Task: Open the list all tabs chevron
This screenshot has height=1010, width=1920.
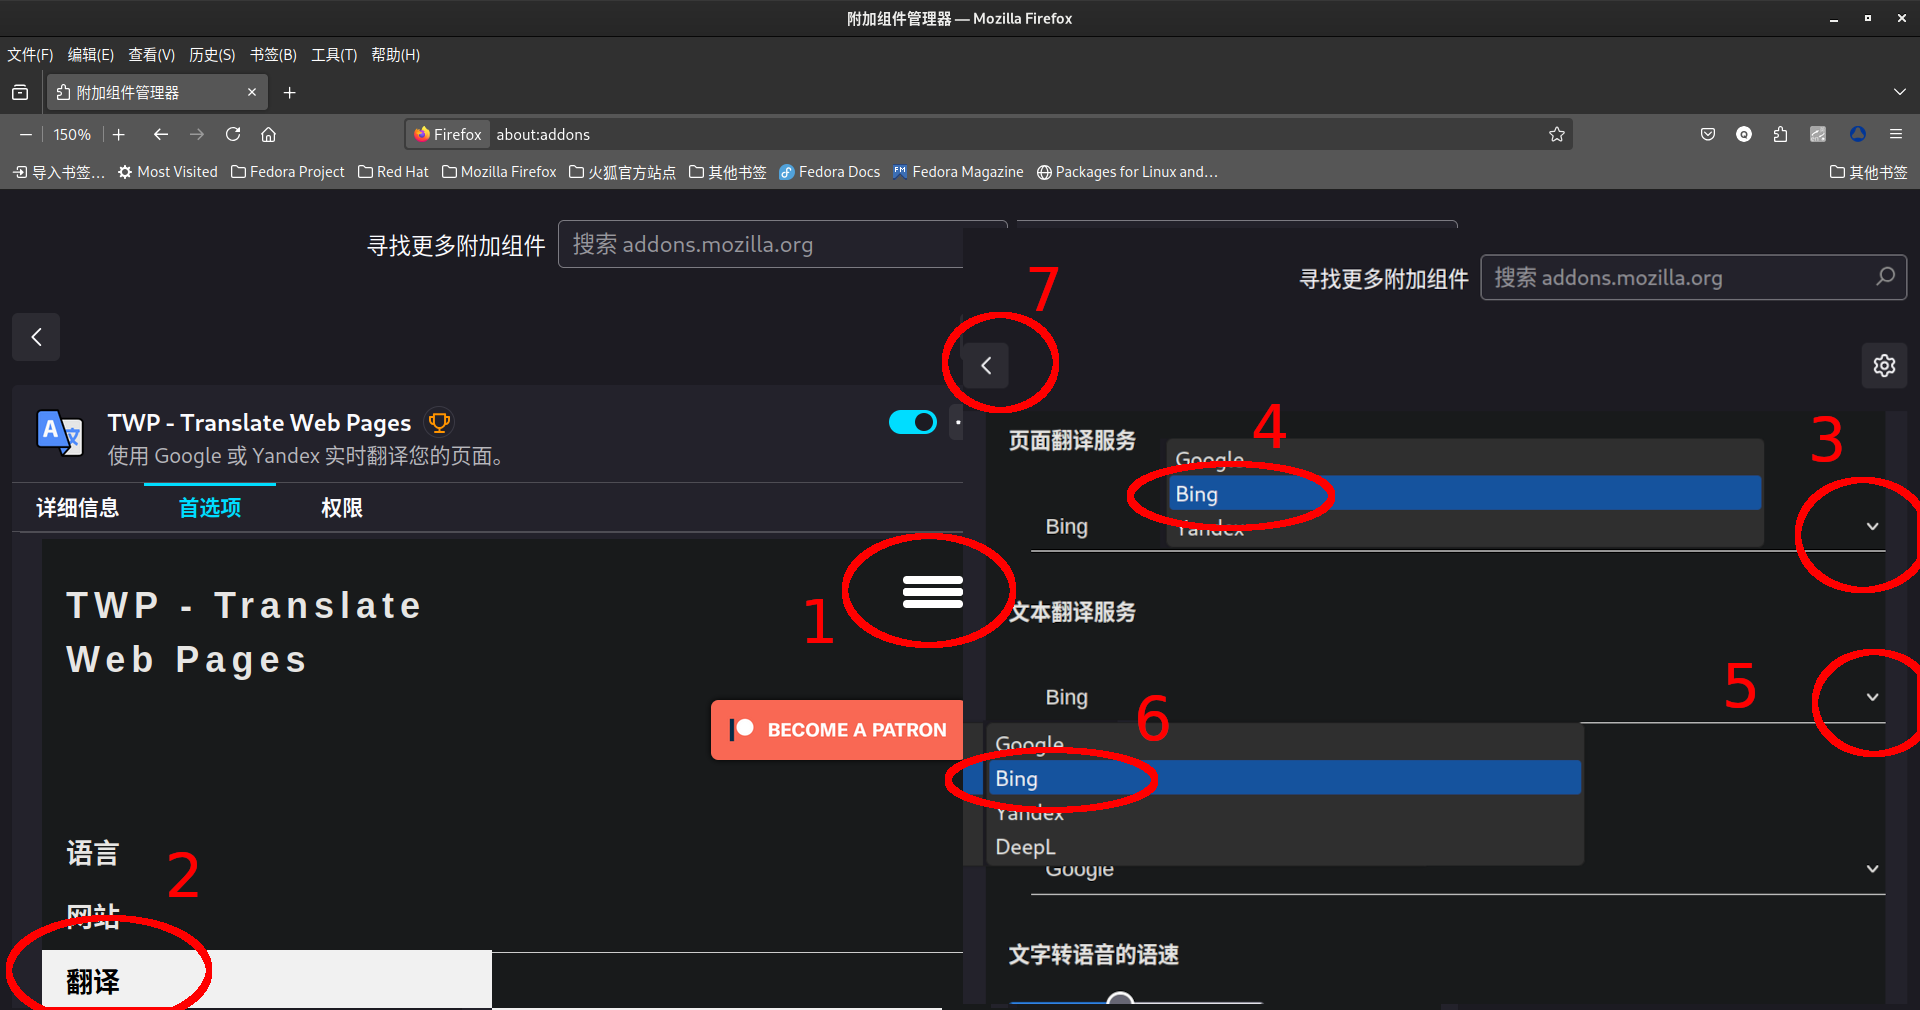Action: point(1899,92)
